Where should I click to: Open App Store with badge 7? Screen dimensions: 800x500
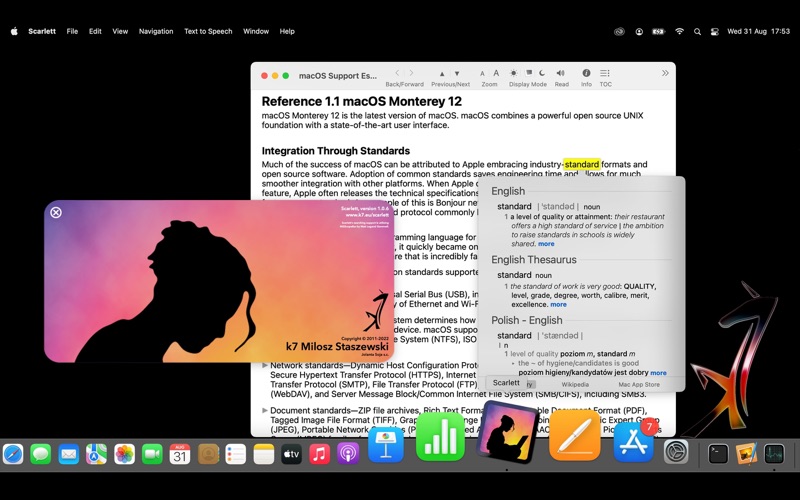[634, 441]
